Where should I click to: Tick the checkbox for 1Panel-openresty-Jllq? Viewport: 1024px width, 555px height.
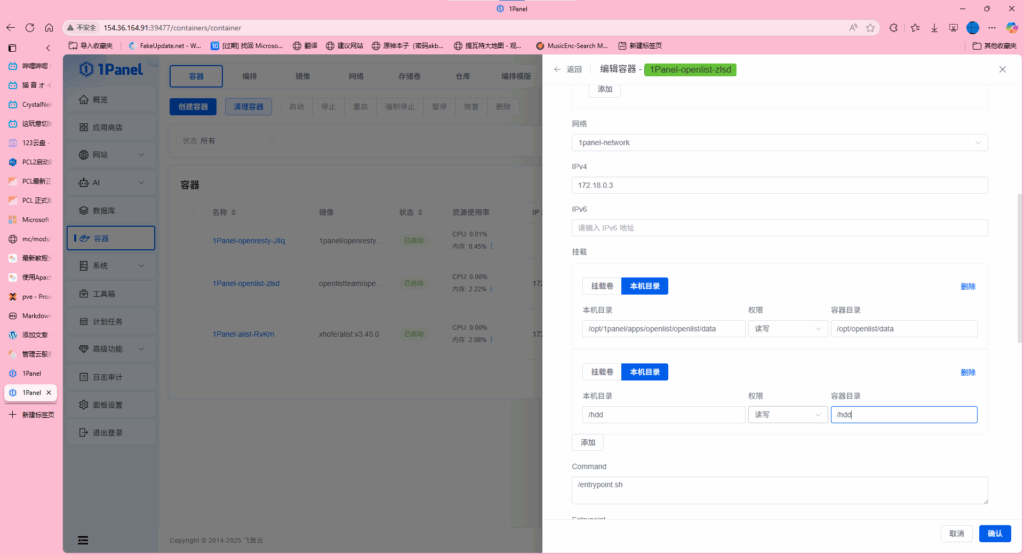(x=190, y=240)
